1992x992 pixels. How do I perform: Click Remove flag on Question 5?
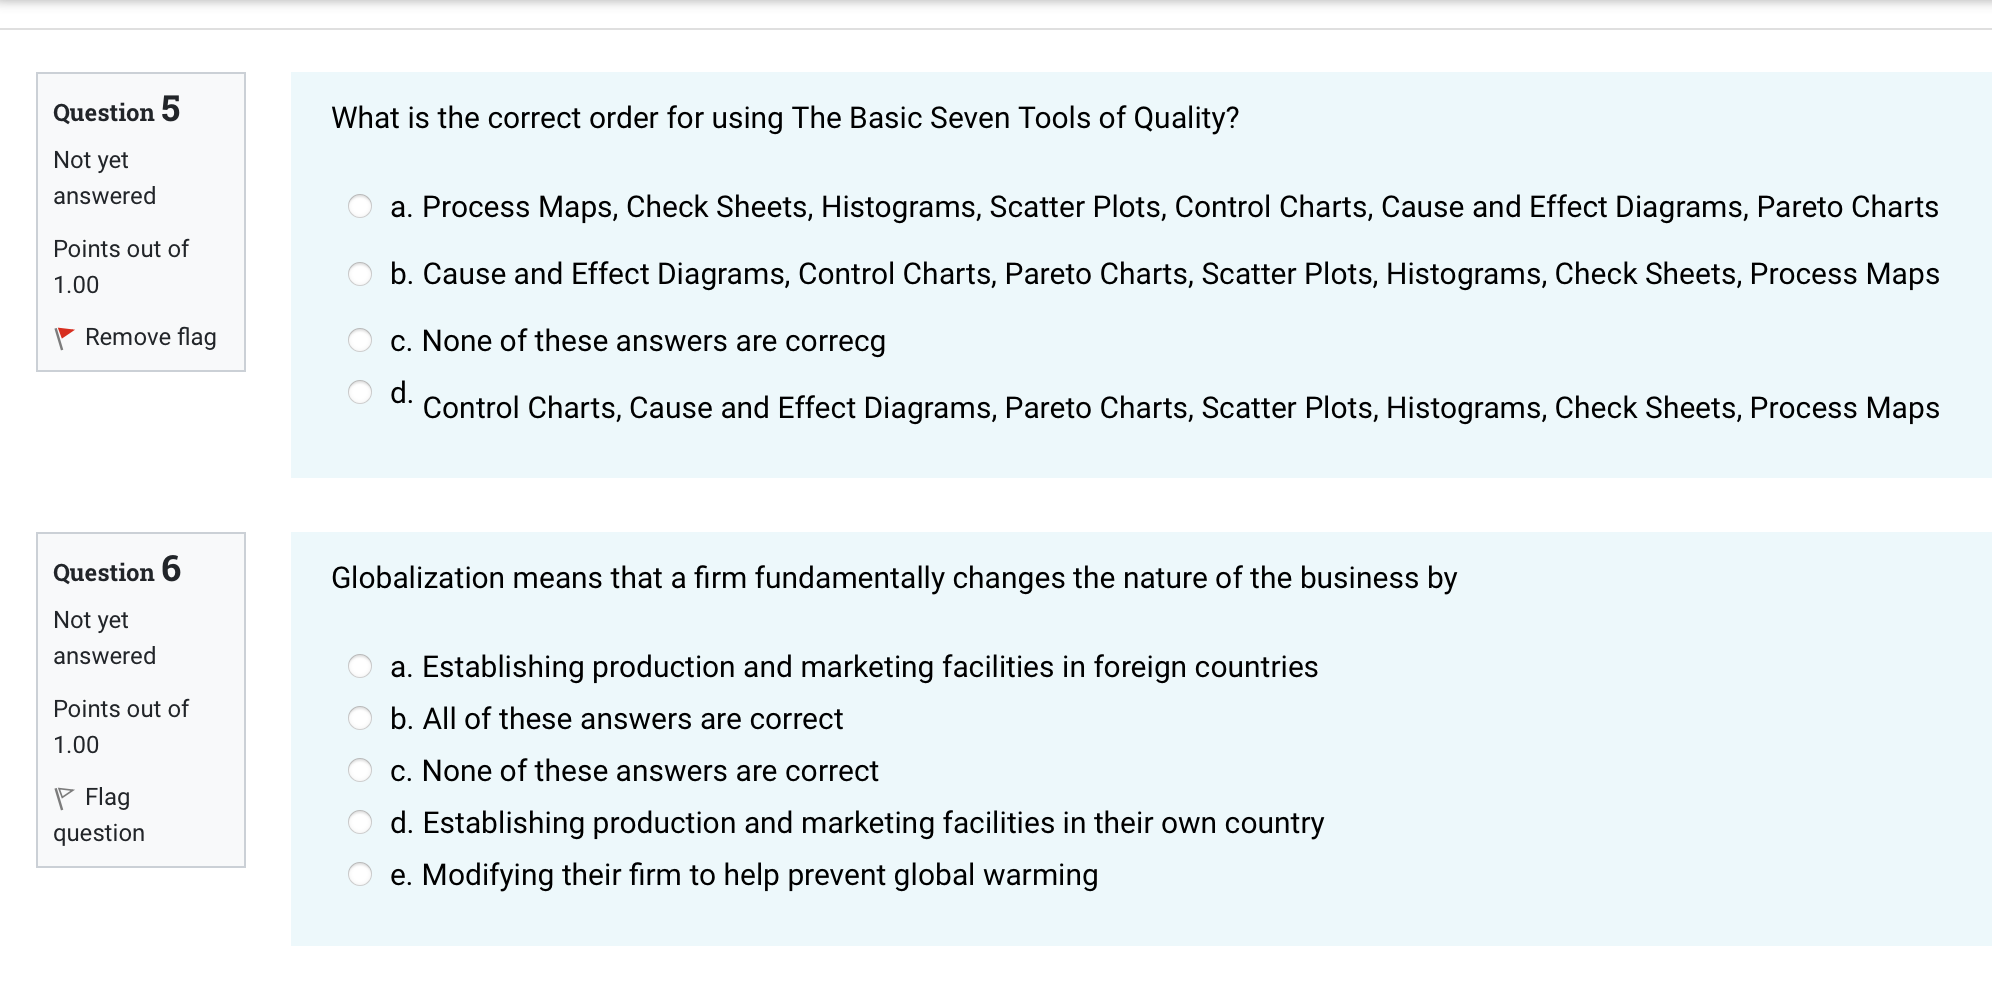[150, 337]
